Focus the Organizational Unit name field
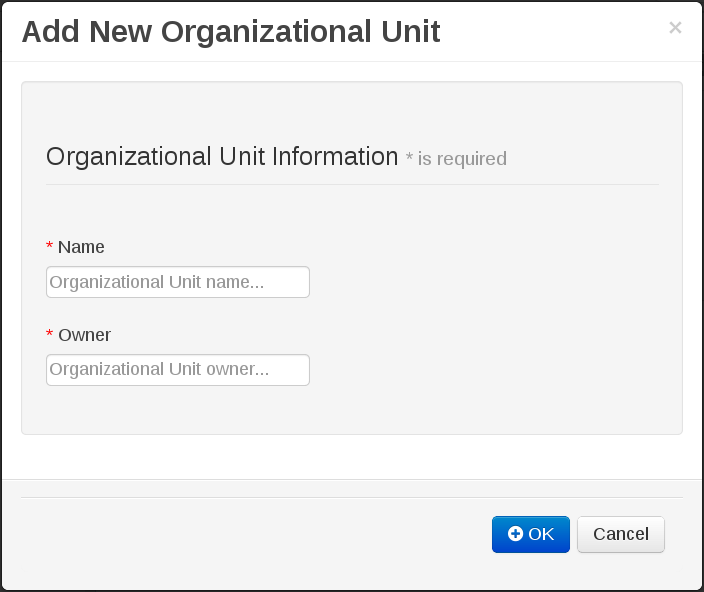This screenshot has height=592, width=704. tap(178, 282)
